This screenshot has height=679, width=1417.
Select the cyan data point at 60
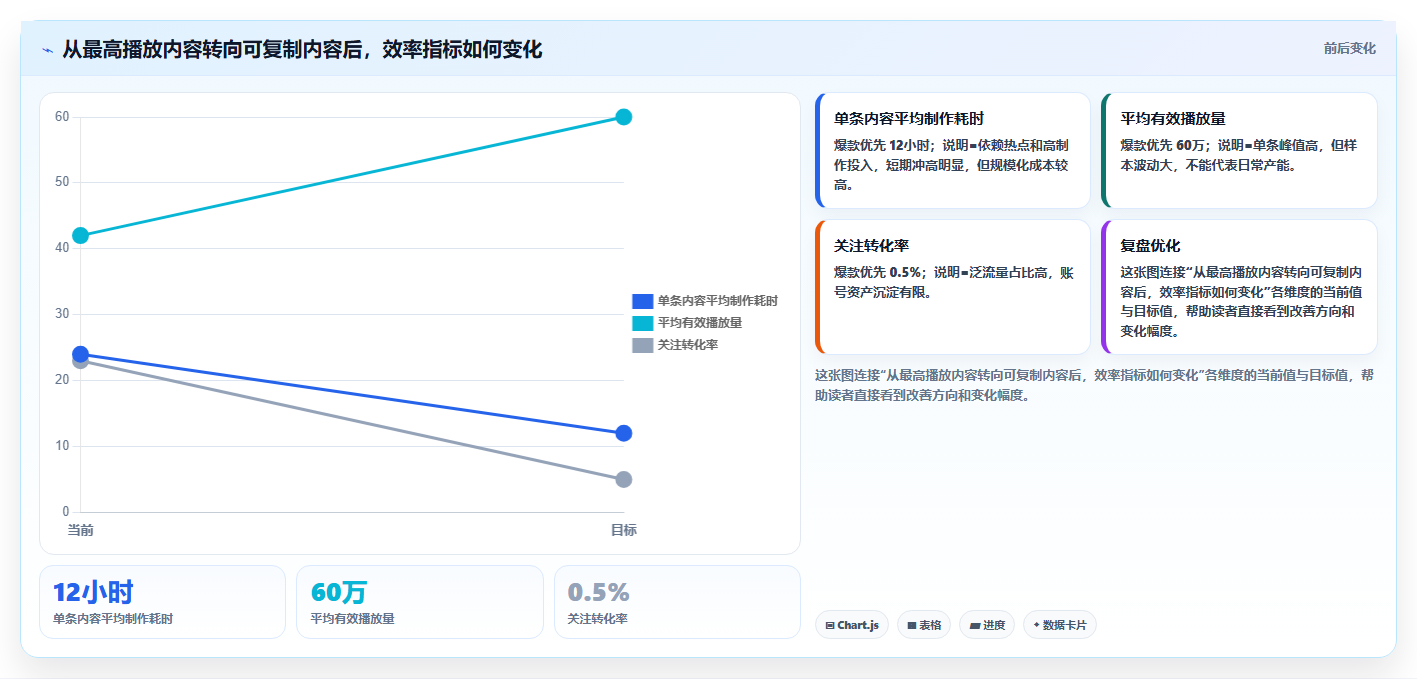[623, 117]
